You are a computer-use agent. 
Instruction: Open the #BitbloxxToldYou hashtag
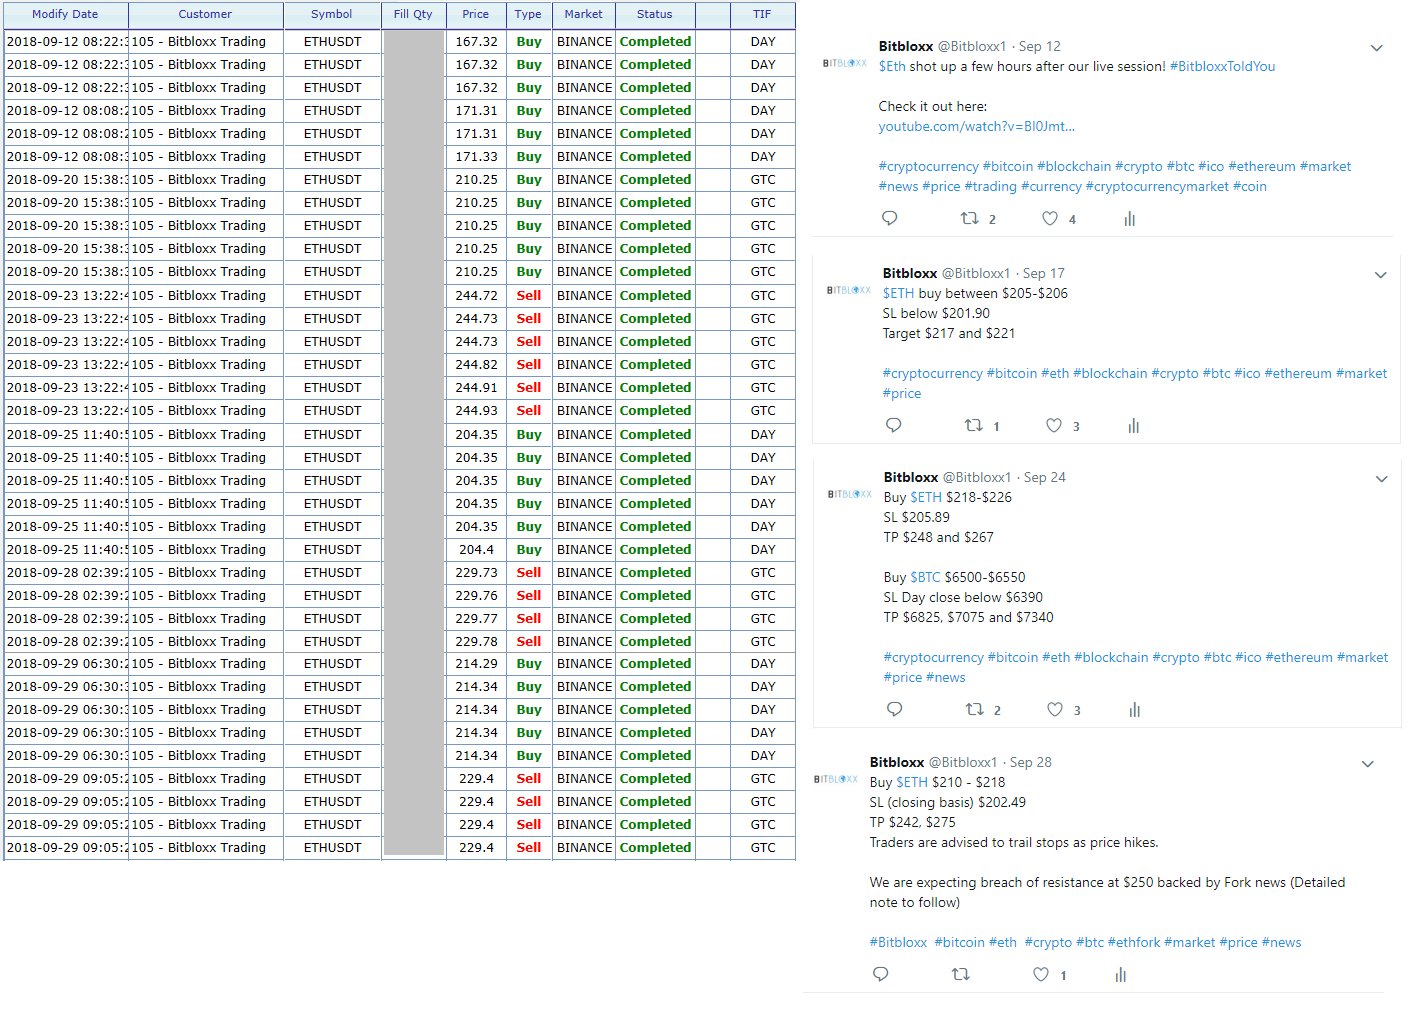[x=1222, y=66]
